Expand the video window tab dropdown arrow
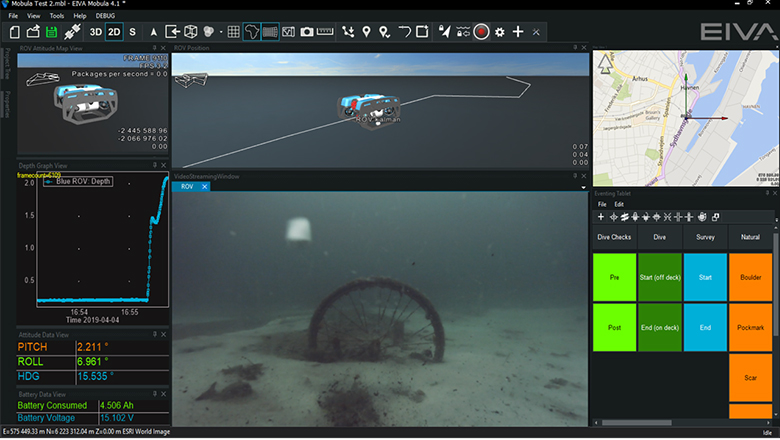The image size is (780, 440). pyautogui.click(x=584, y=188)
